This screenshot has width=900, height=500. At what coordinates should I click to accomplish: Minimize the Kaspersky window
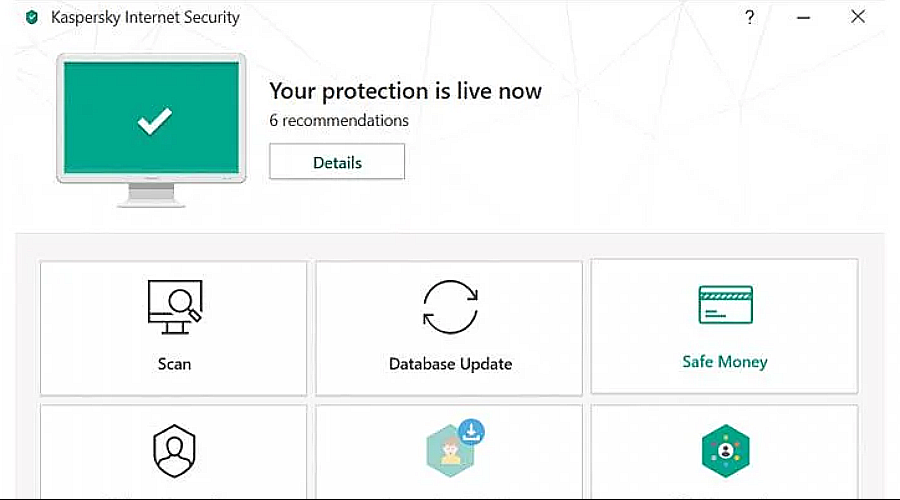coord(804,17)
